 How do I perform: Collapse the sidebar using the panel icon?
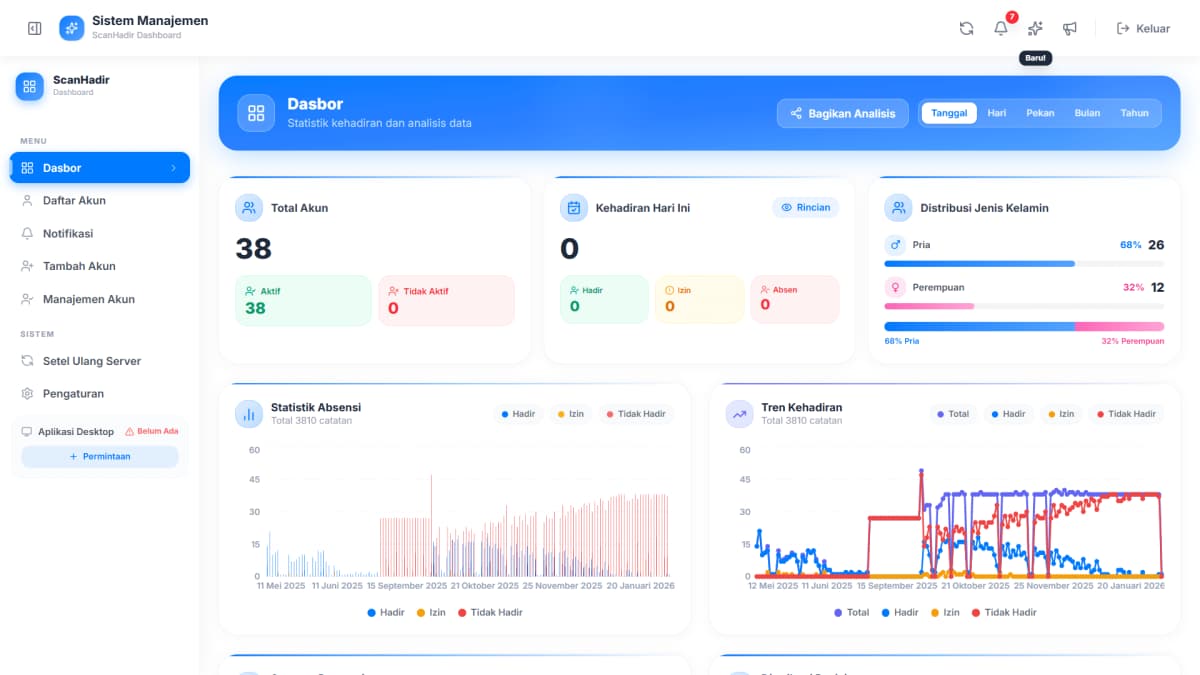coord(34,28)
